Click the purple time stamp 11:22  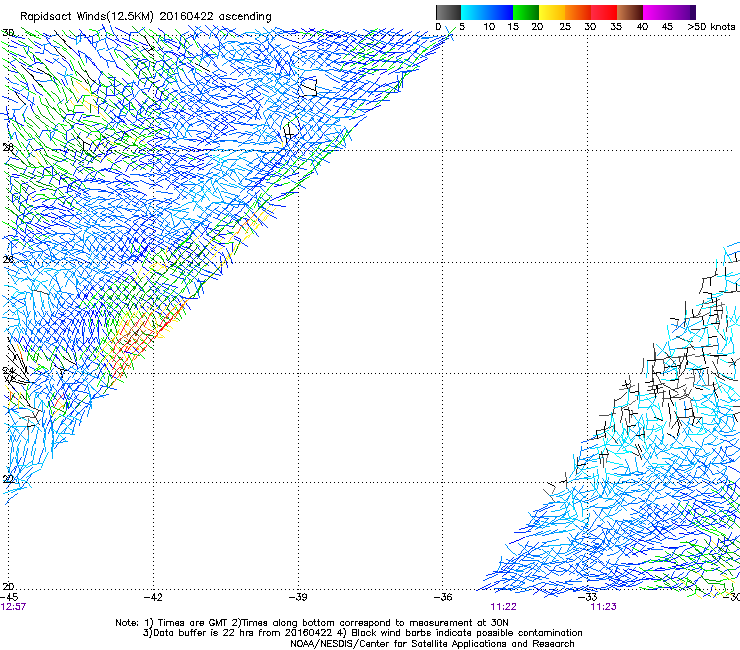coord(503,607)
